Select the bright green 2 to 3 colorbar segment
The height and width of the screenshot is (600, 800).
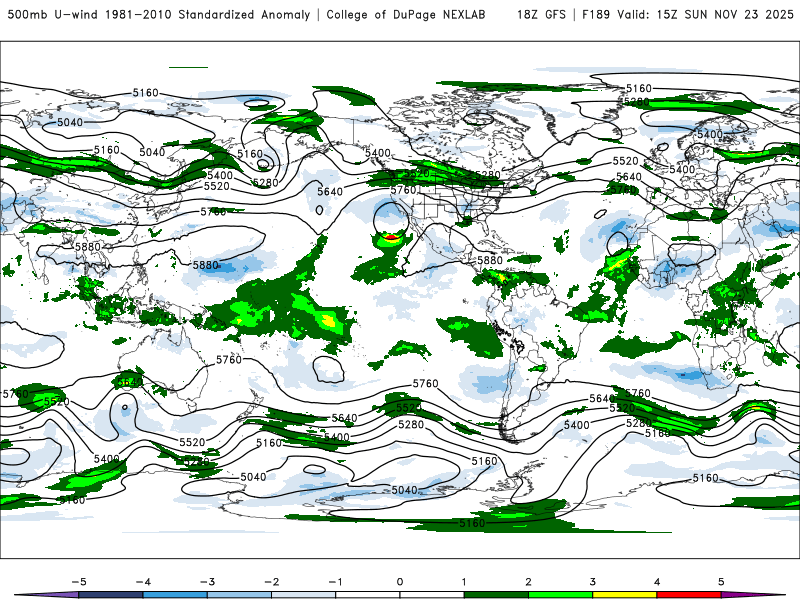(561, 595)
